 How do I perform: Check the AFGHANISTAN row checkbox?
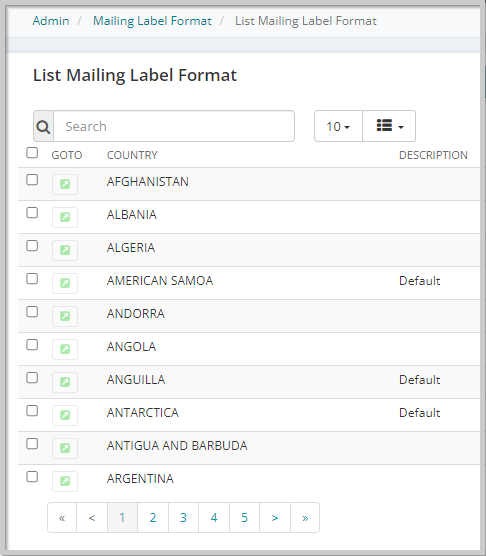pos(32,180)
